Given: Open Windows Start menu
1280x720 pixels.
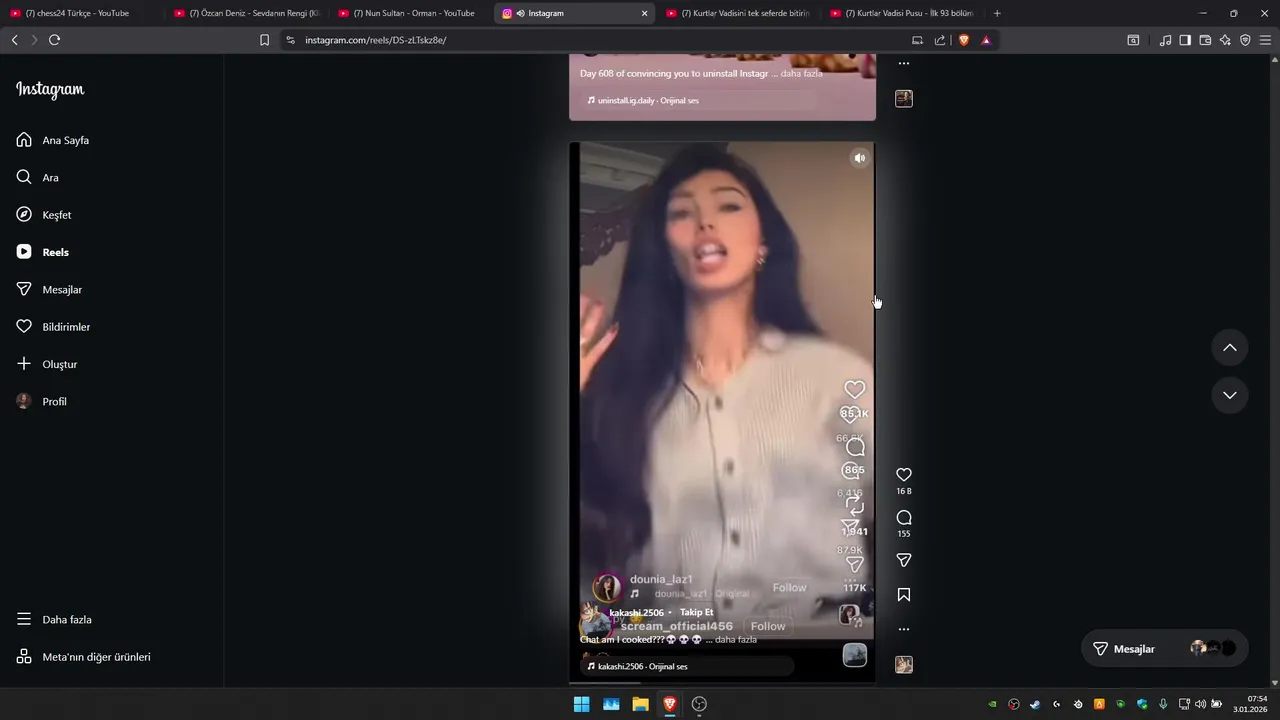Looking at the screenshot, I should pos(581,704).
